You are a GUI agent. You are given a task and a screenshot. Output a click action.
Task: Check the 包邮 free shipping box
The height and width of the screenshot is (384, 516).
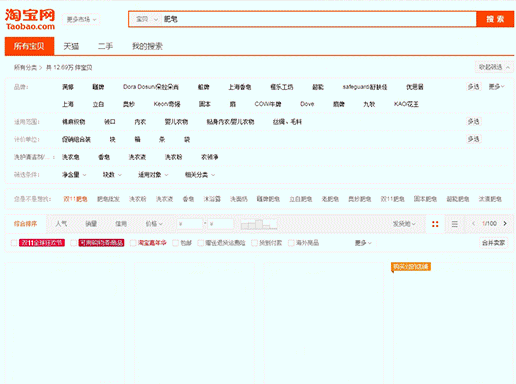(175, 243)
